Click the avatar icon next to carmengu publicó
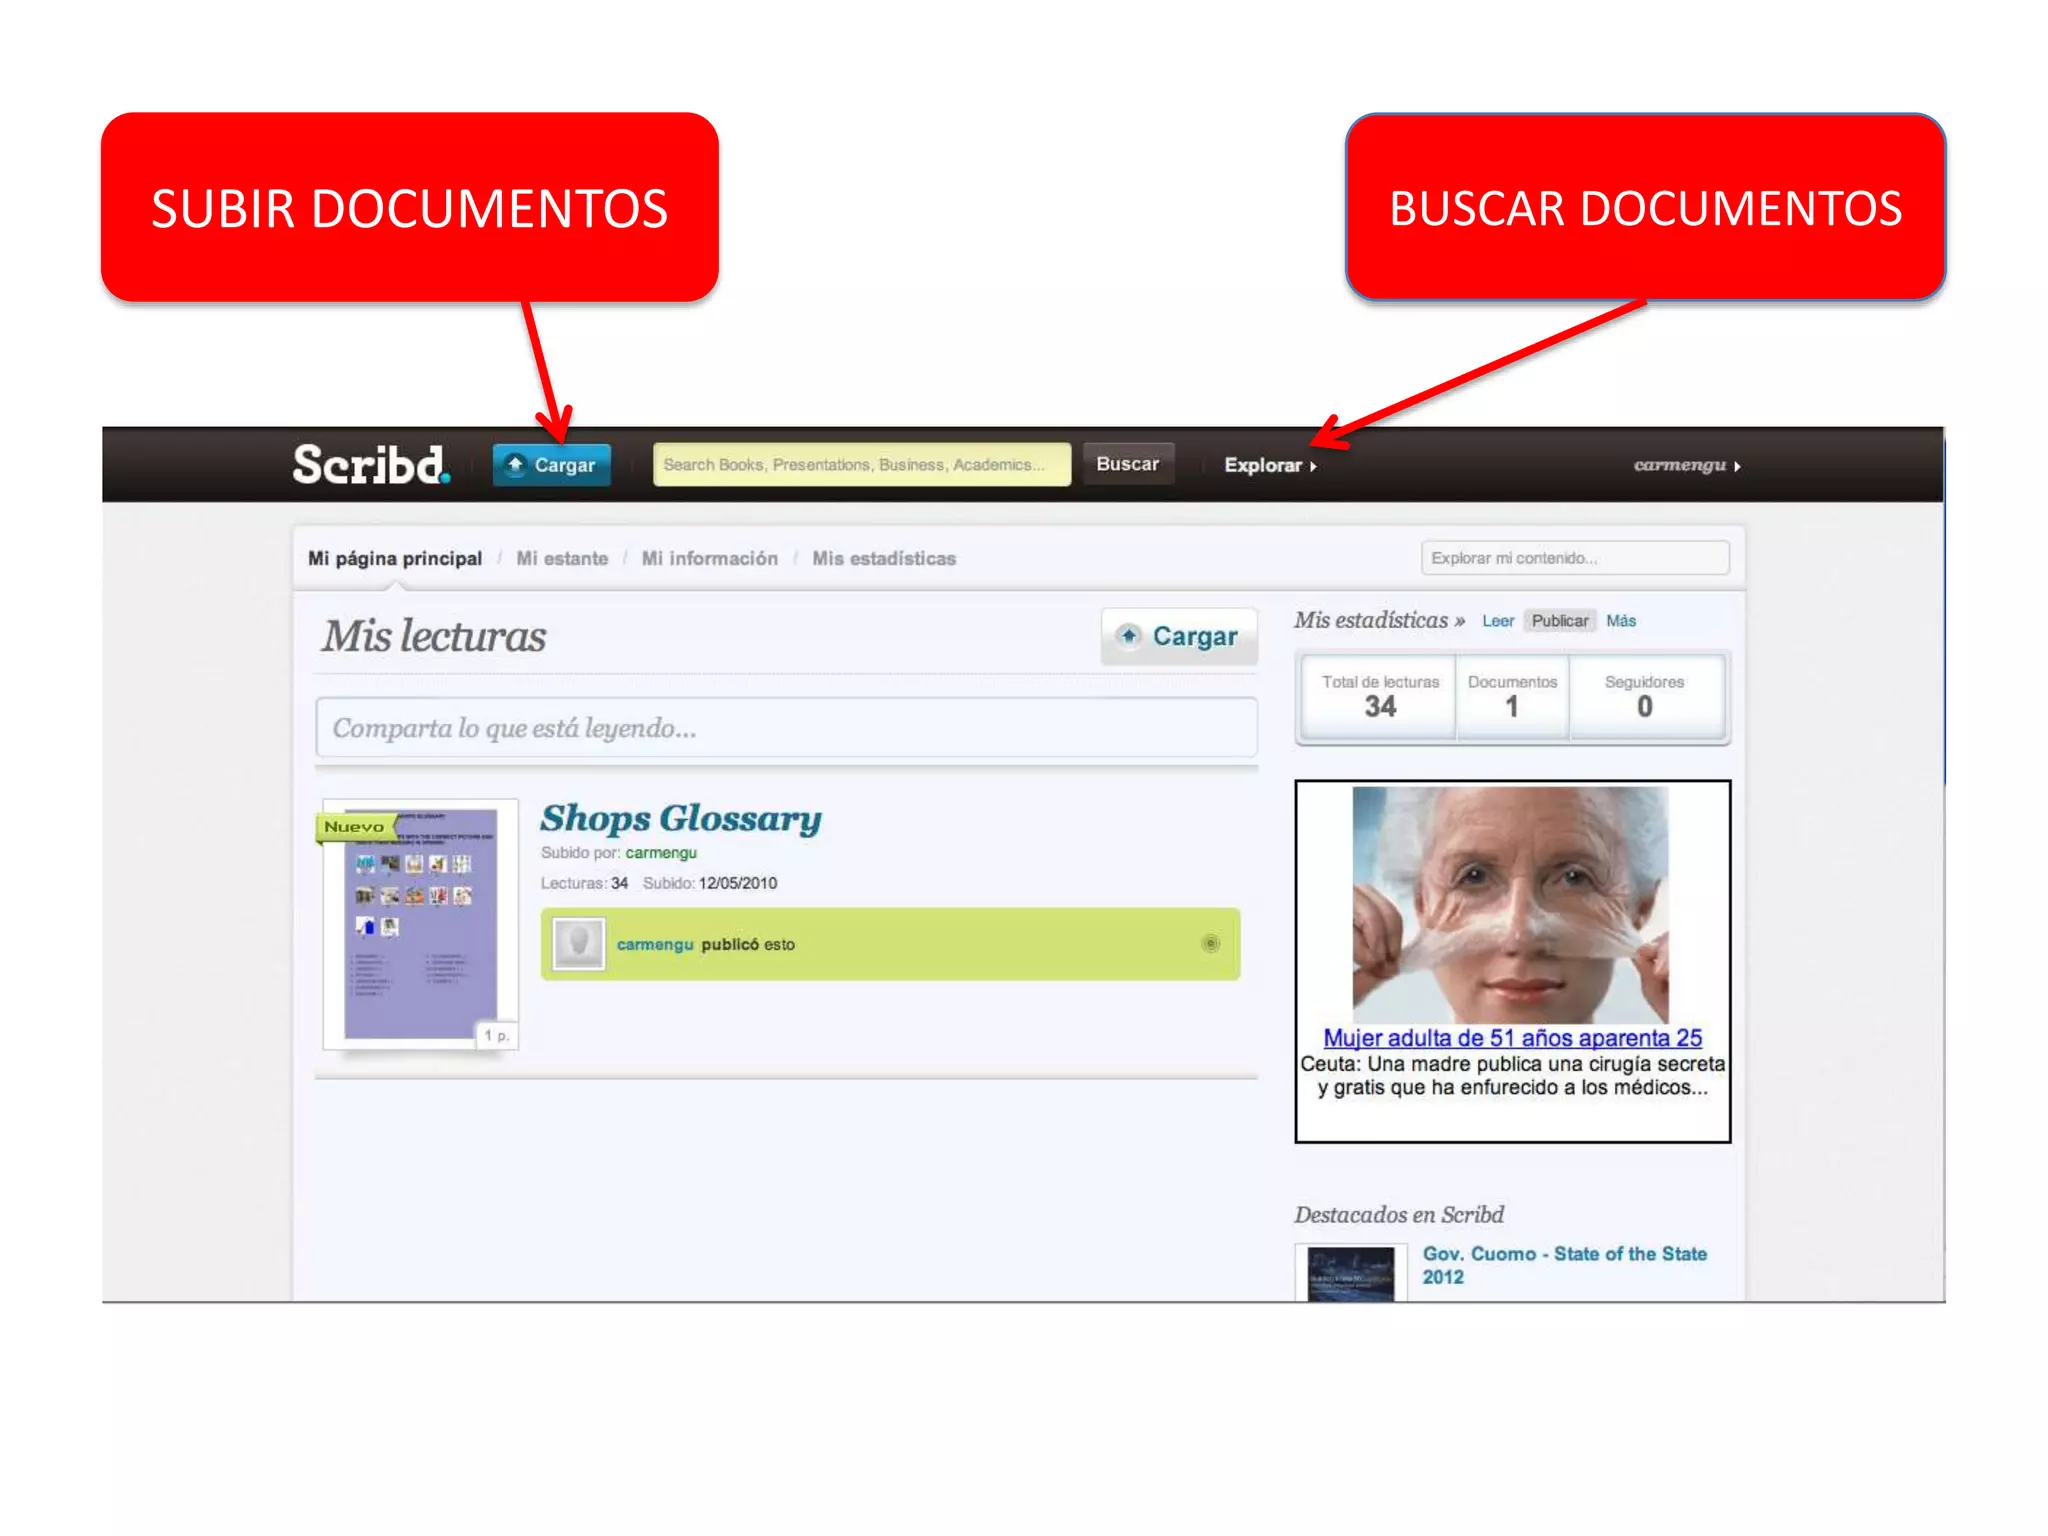 pyautogui.click(x=579, y=944)
